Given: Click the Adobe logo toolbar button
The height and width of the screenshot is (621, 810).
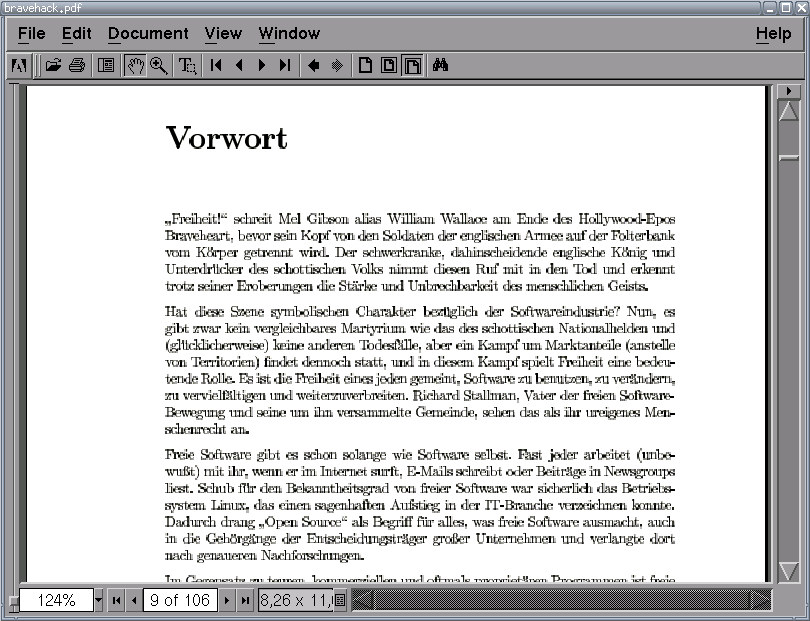Looking at the screenshot, I should pyautogui.click(x=19, y=66).
